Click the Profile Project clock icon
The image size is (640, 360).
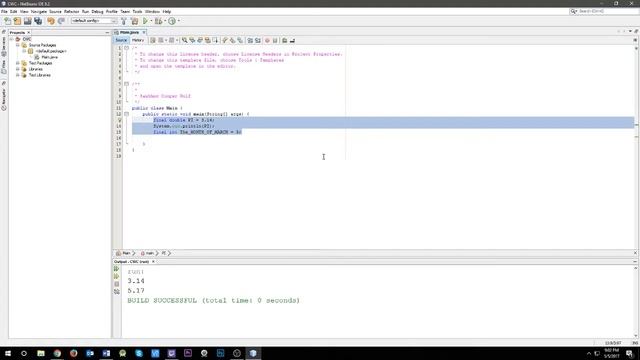(172, 21)
